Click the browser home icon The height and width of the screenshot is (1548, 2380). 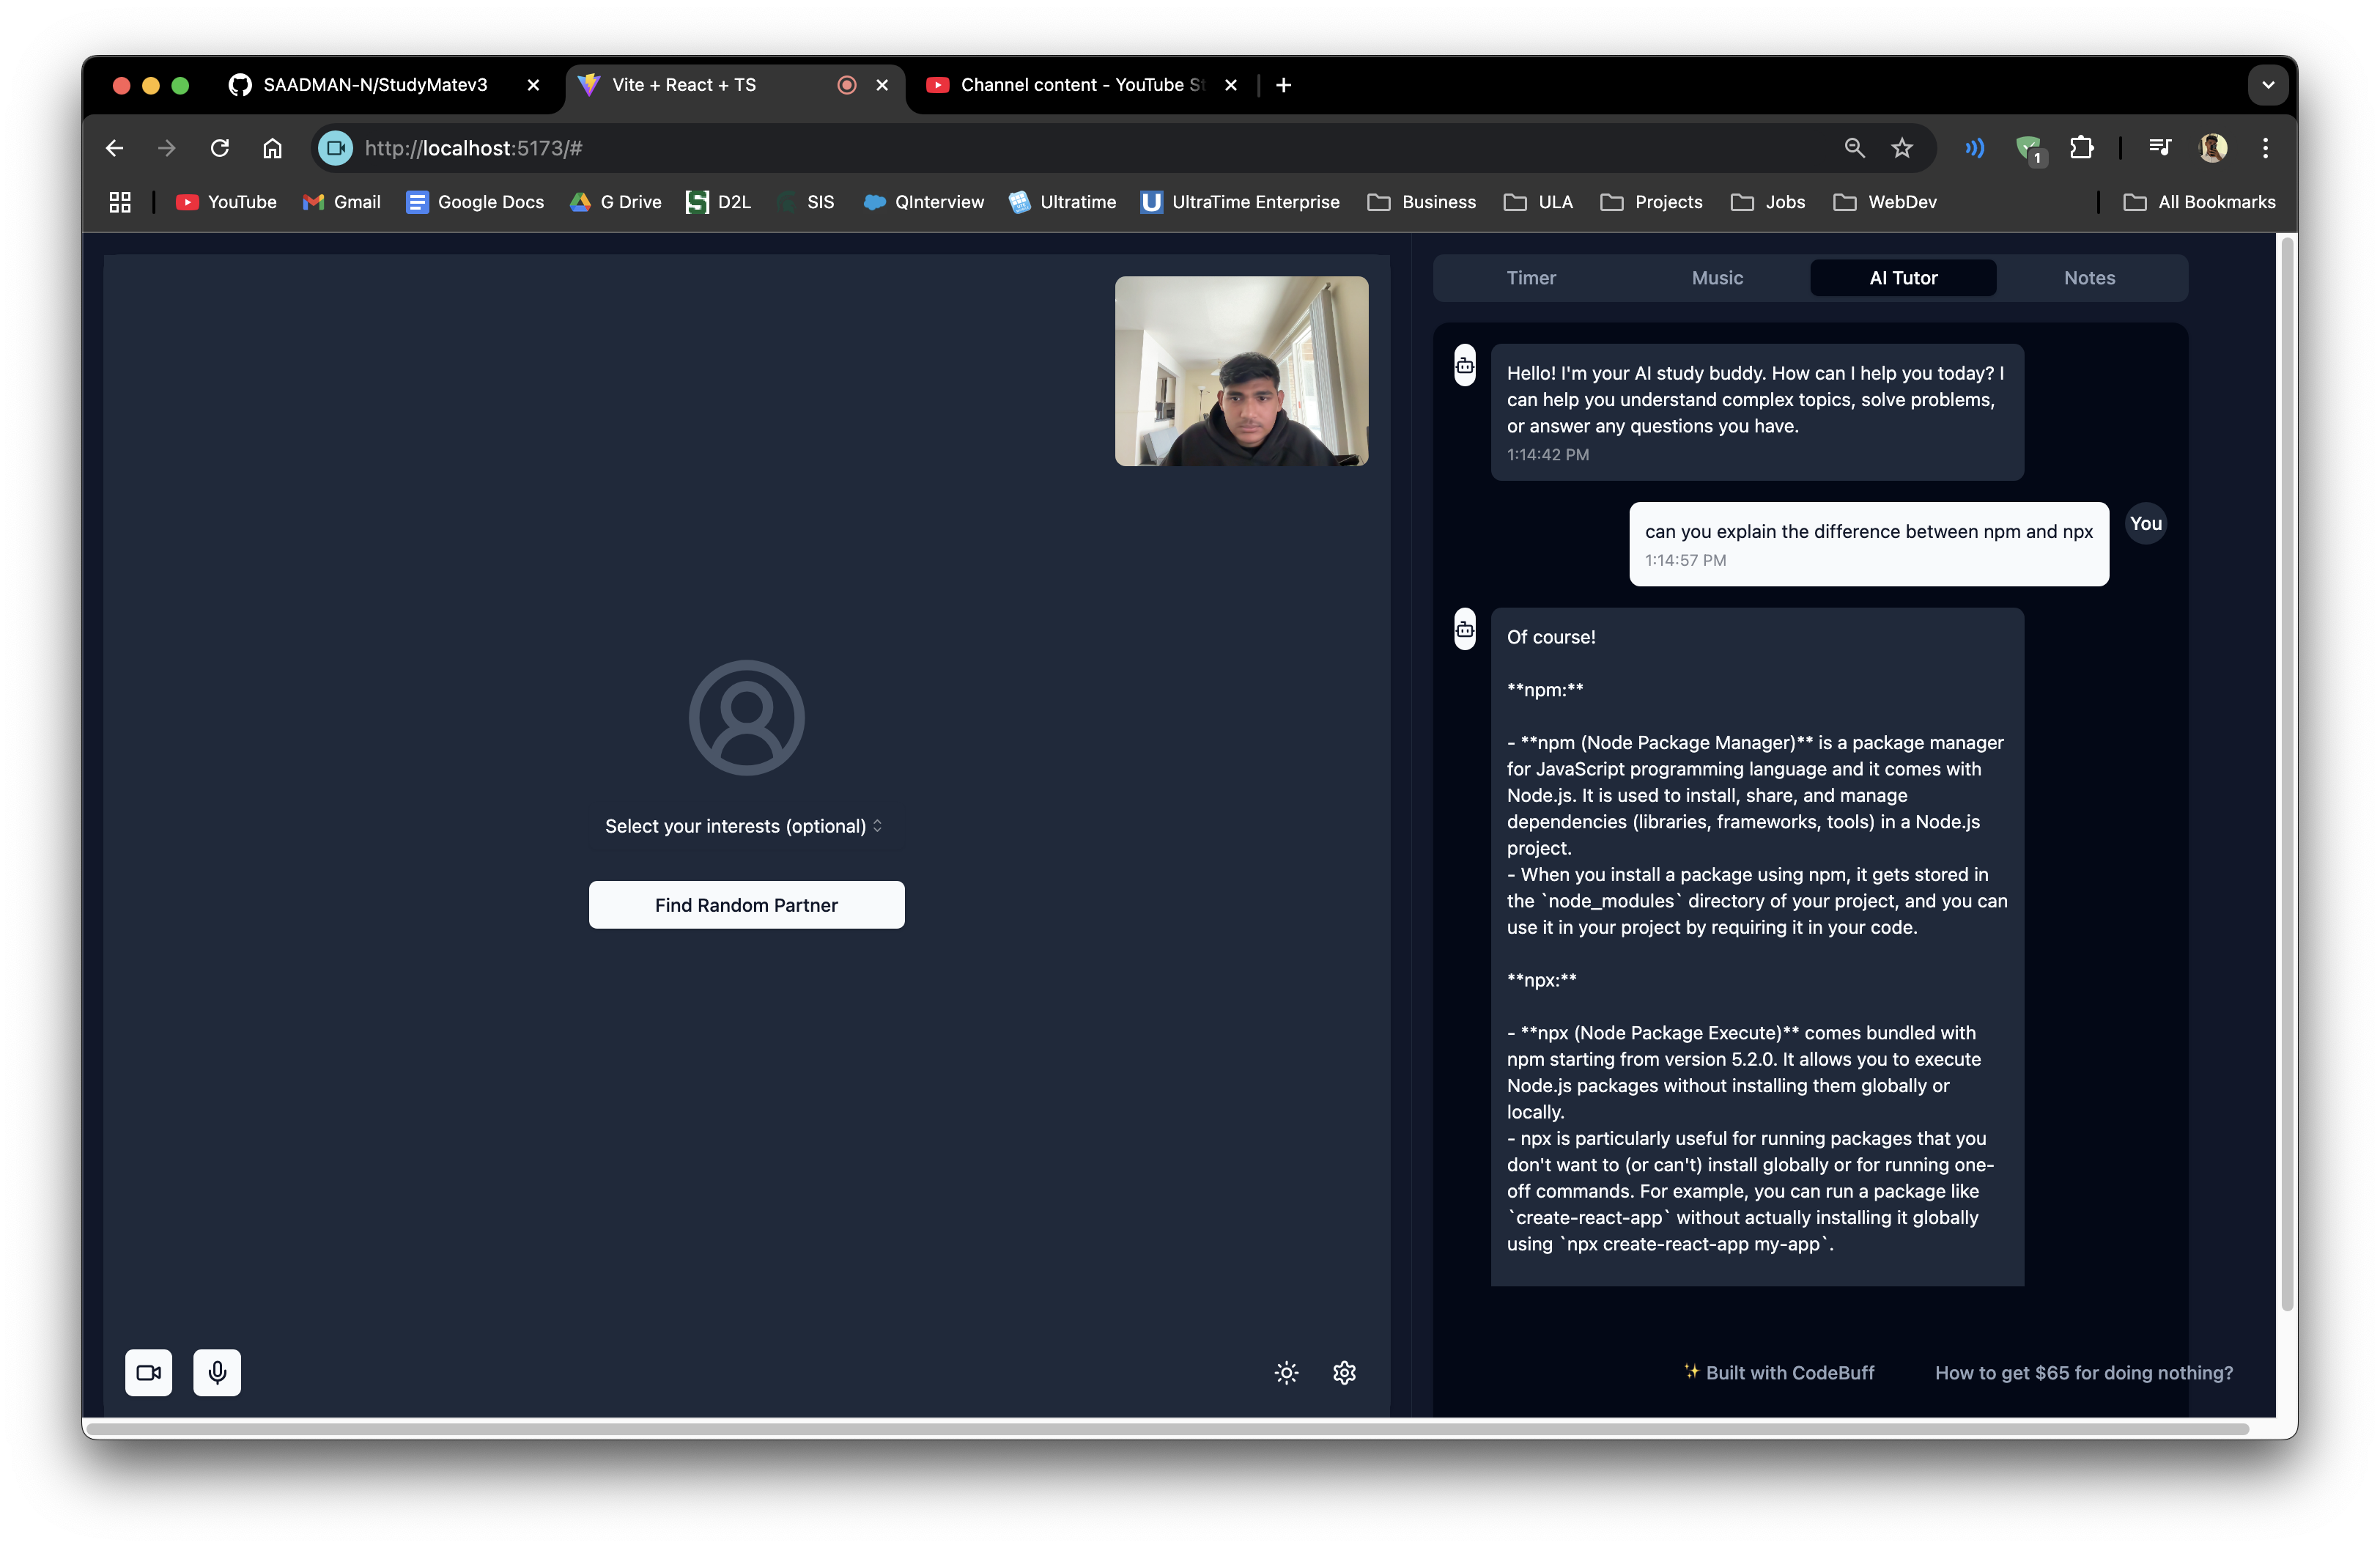272,148
